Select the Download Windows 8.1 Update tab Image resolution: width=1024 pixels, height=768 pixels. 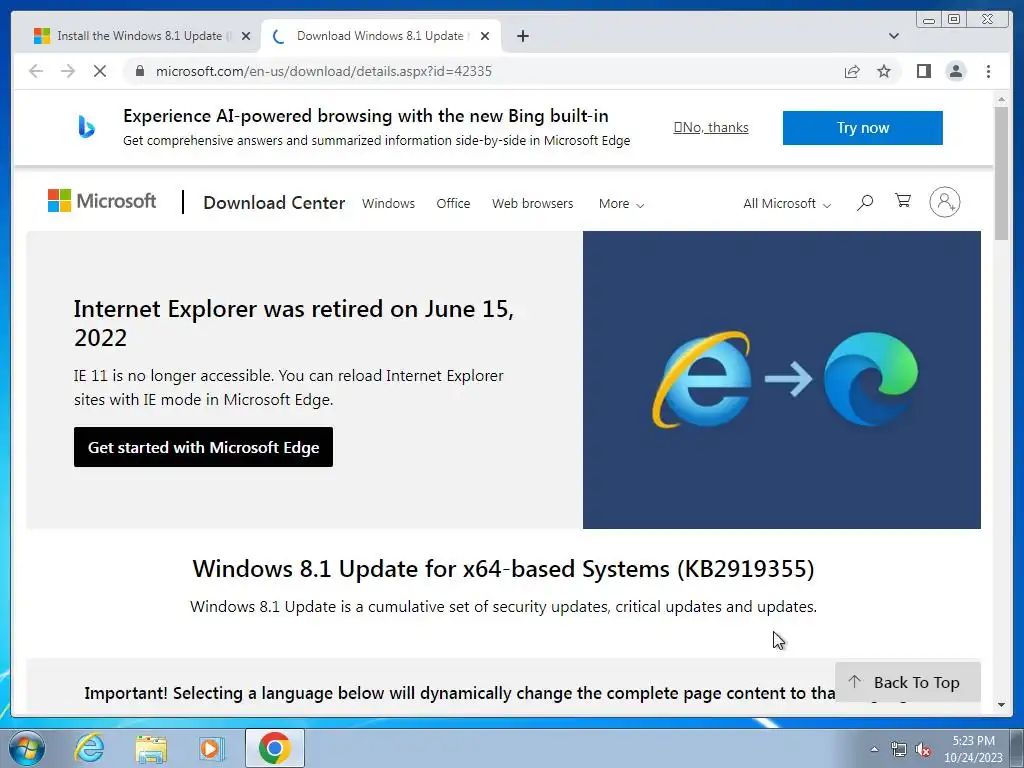click(380, 36)
